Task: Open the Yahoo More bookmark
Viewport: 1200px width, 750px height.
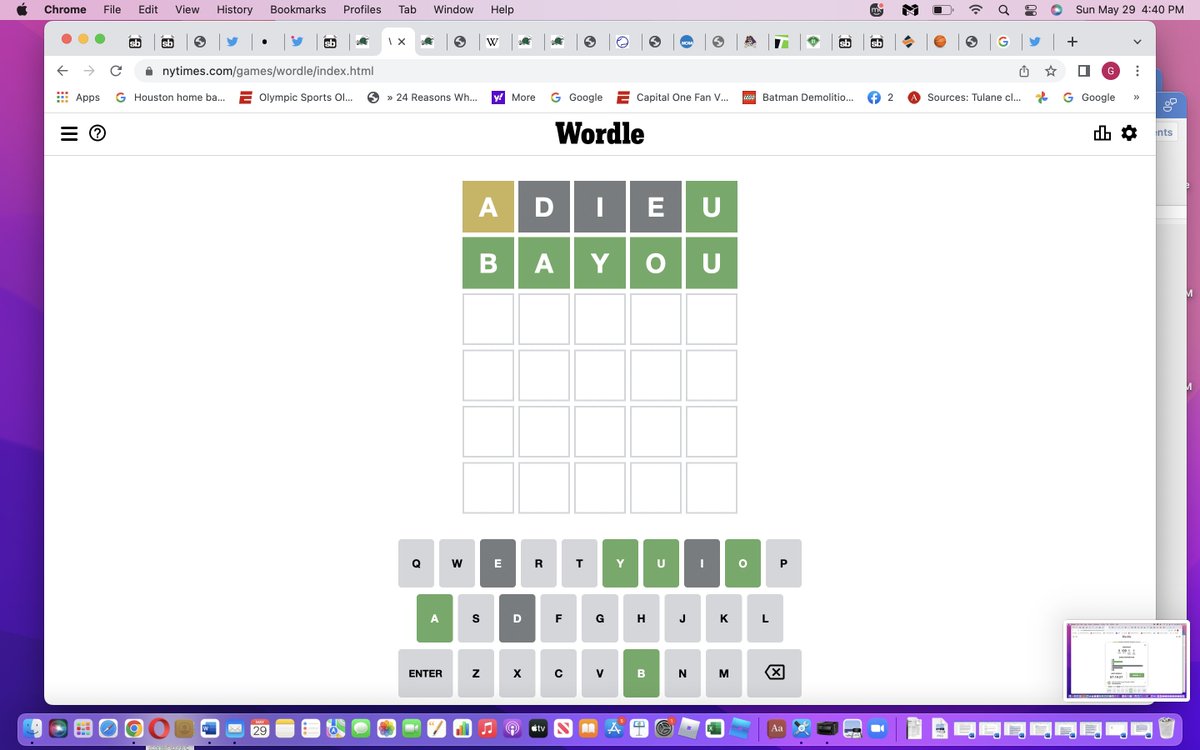Action: coord(514,97)
